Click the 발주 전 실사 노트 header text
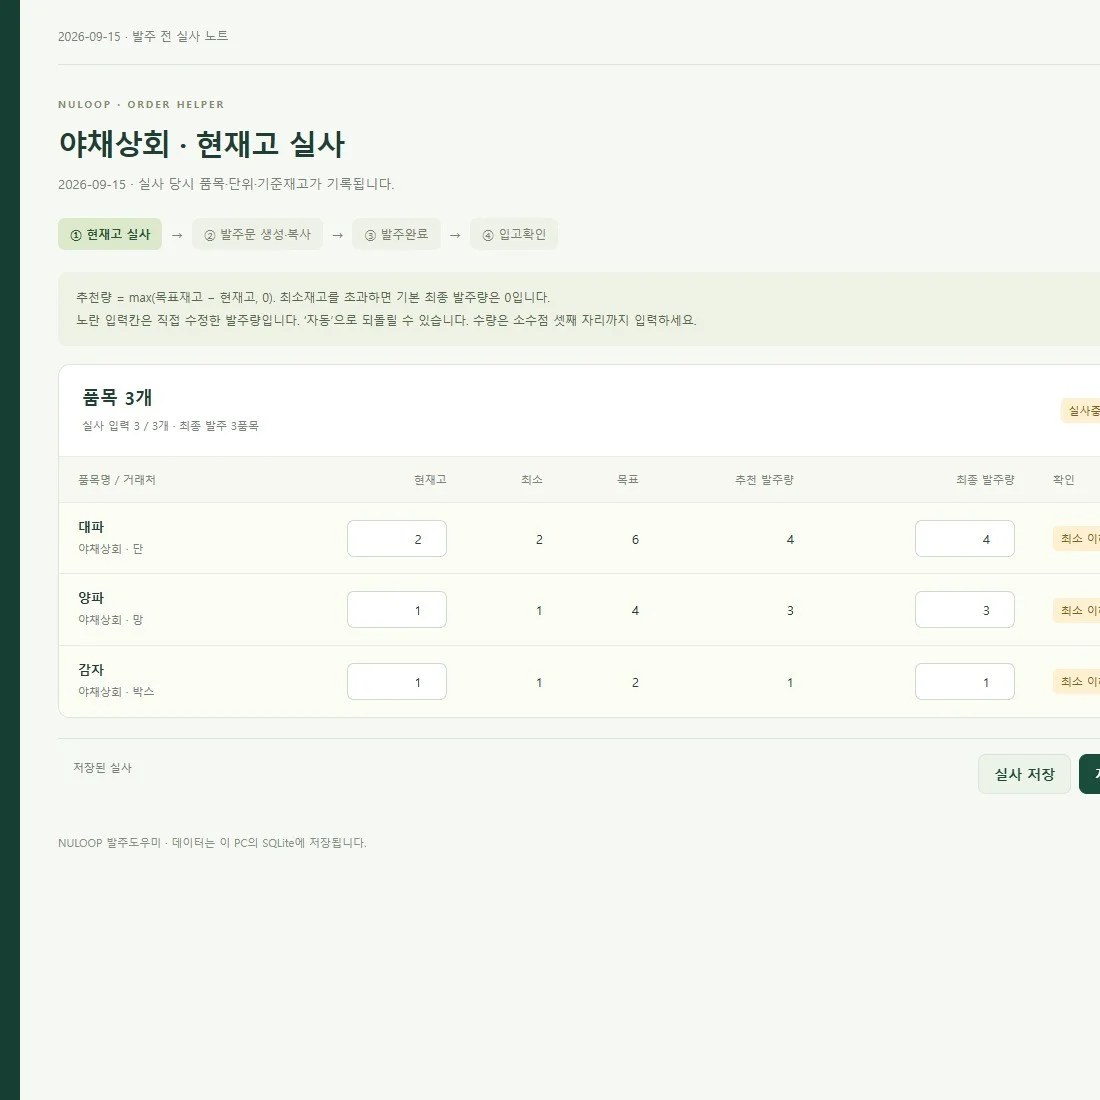Image resolution: width=1100 pixels, height=1100 pixels. pyautogui.click(x=180, y=36)
